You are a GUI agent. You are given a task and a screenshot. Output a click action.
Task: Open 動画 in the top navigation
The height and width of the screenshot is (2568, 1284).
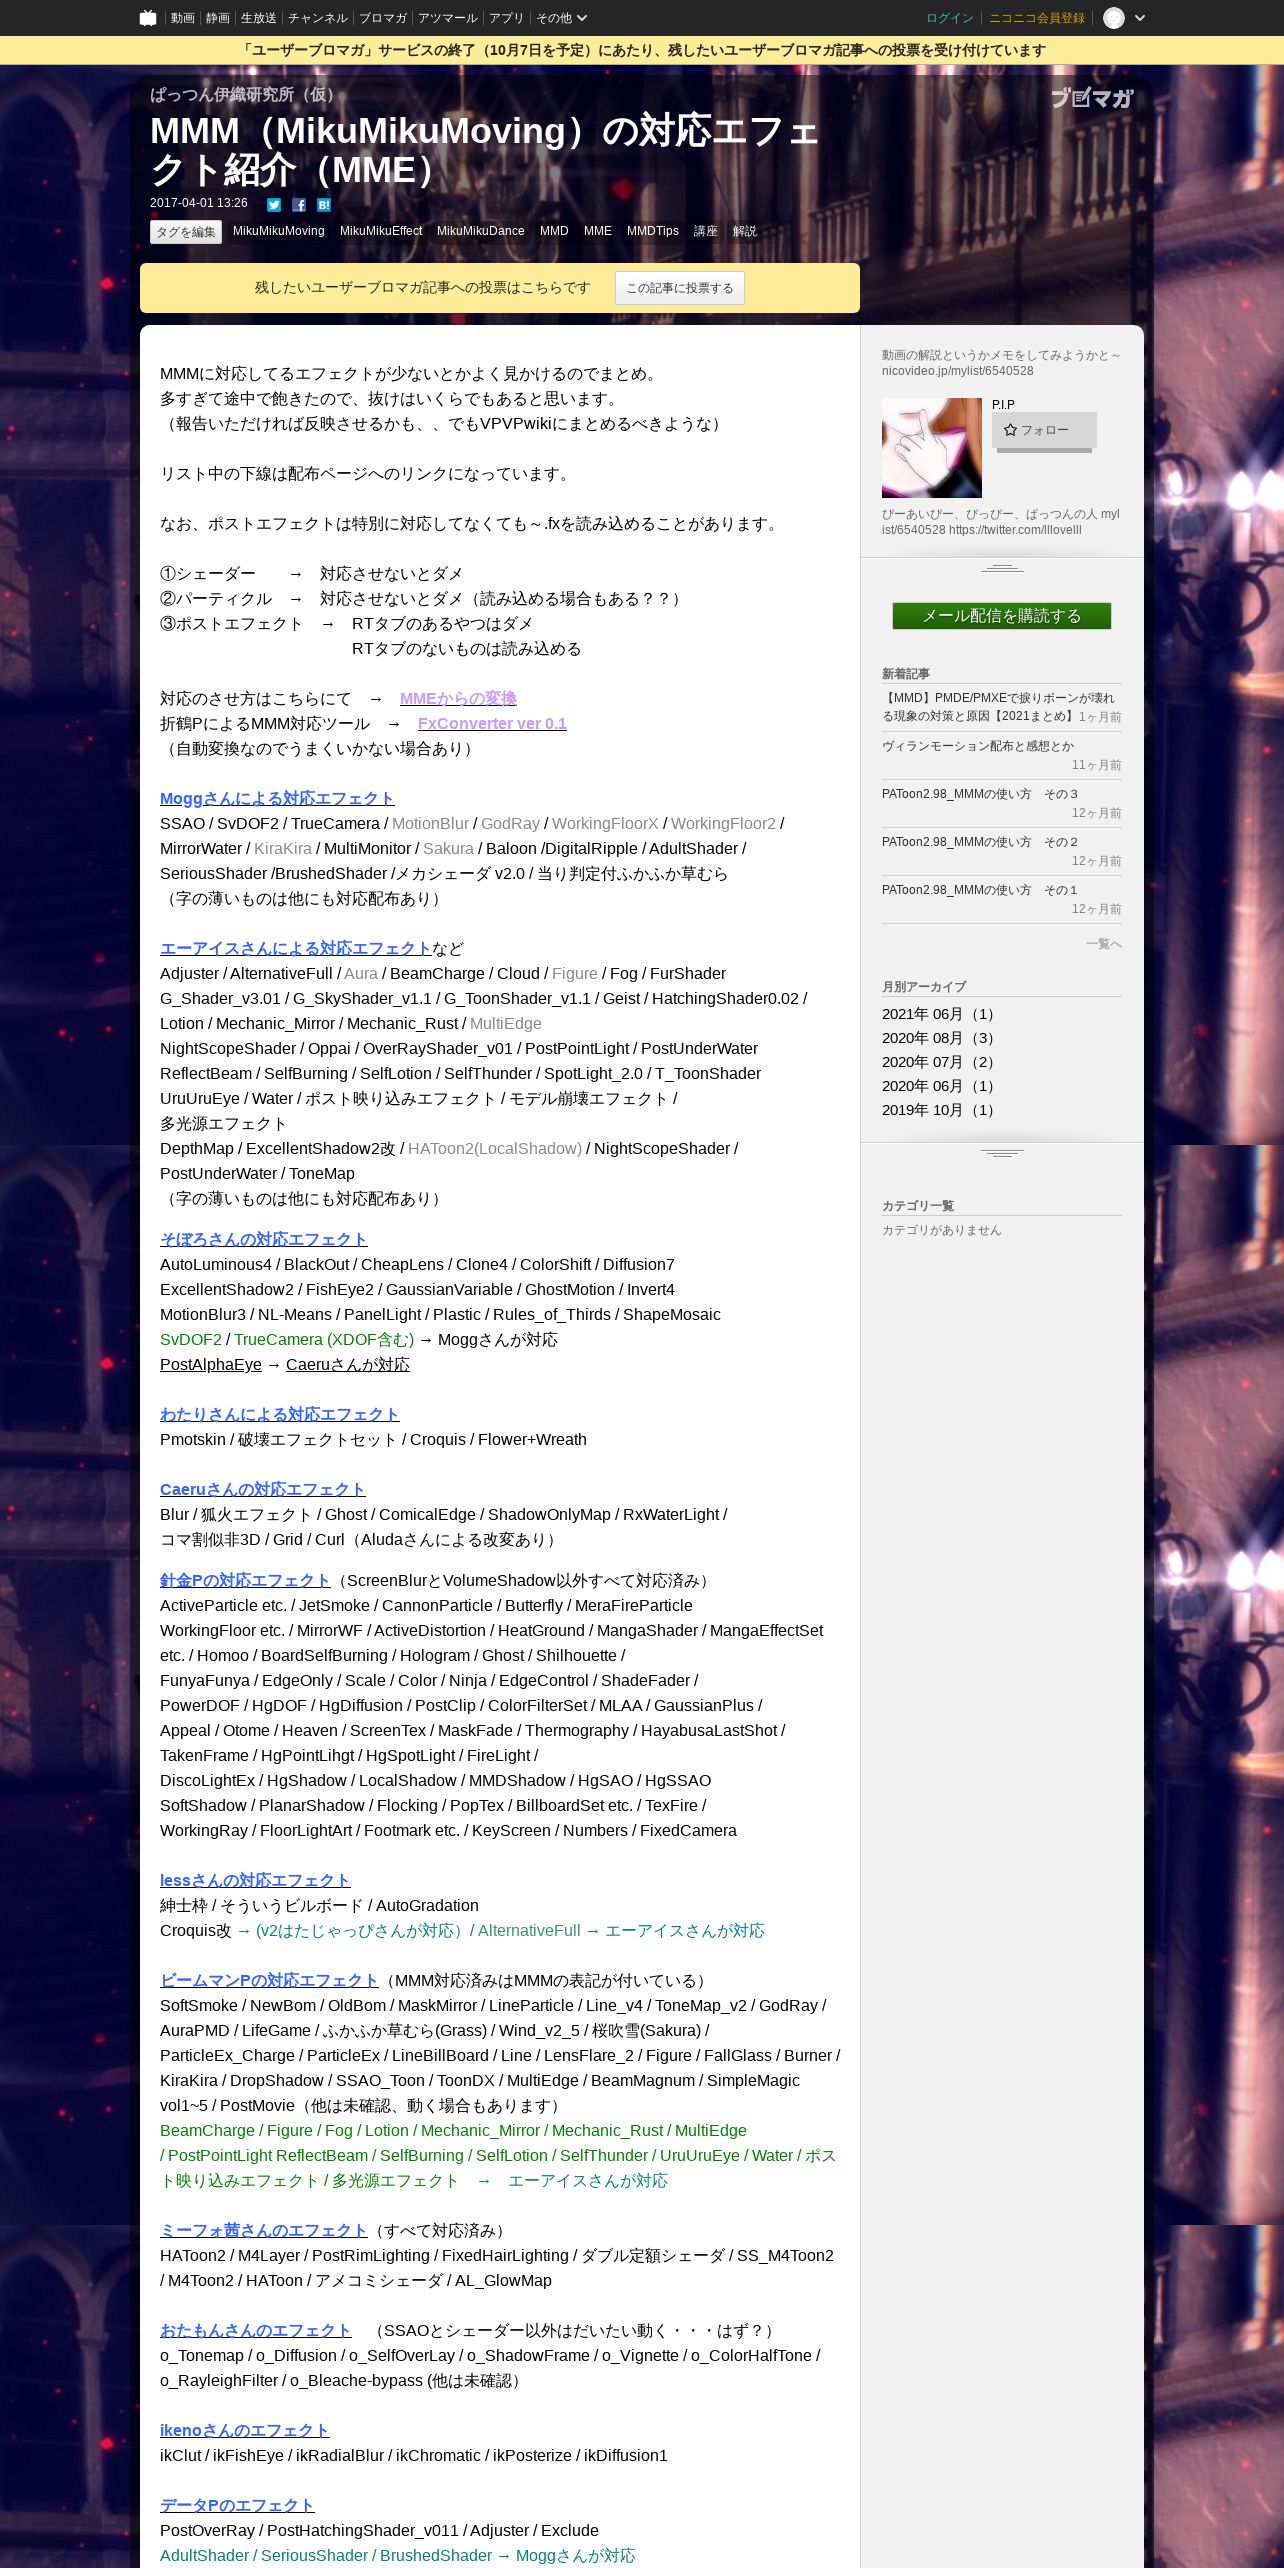182,18
